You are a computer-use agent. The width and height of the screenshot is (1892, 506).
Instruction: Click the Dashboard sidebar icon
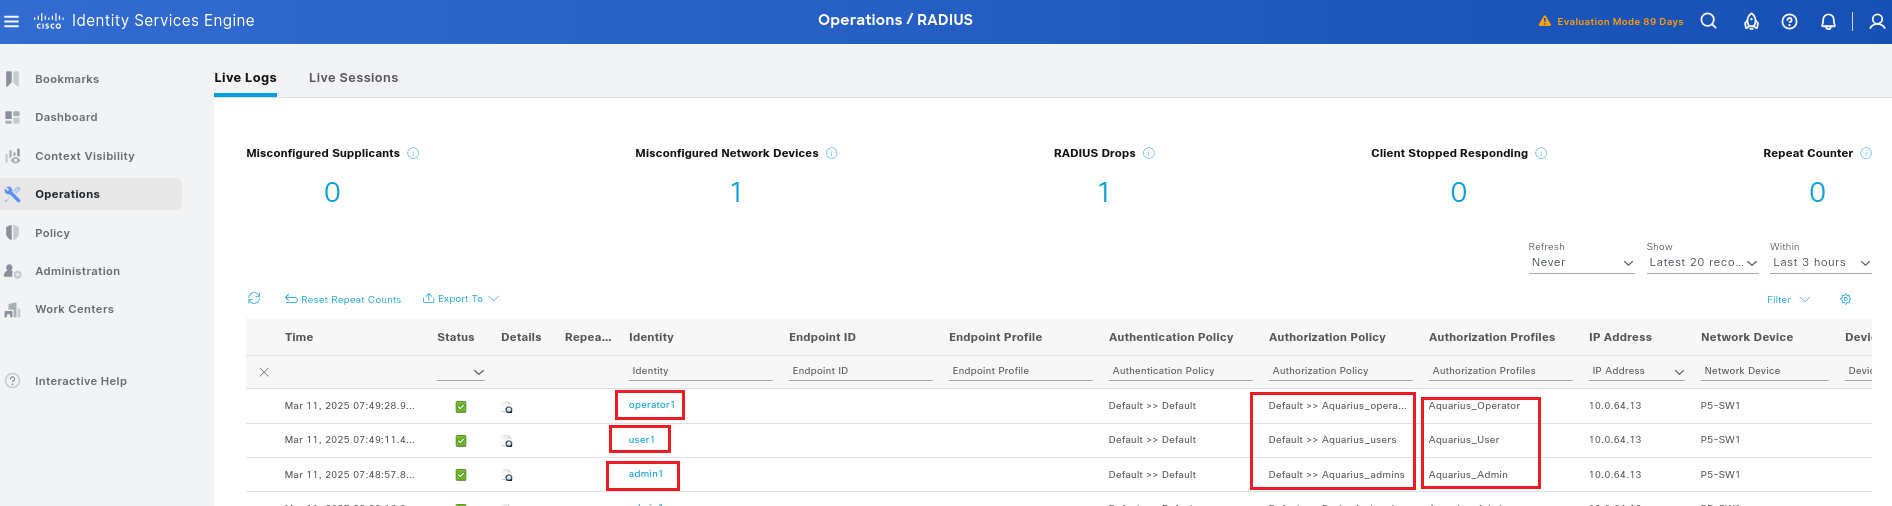tap(13, 117)
